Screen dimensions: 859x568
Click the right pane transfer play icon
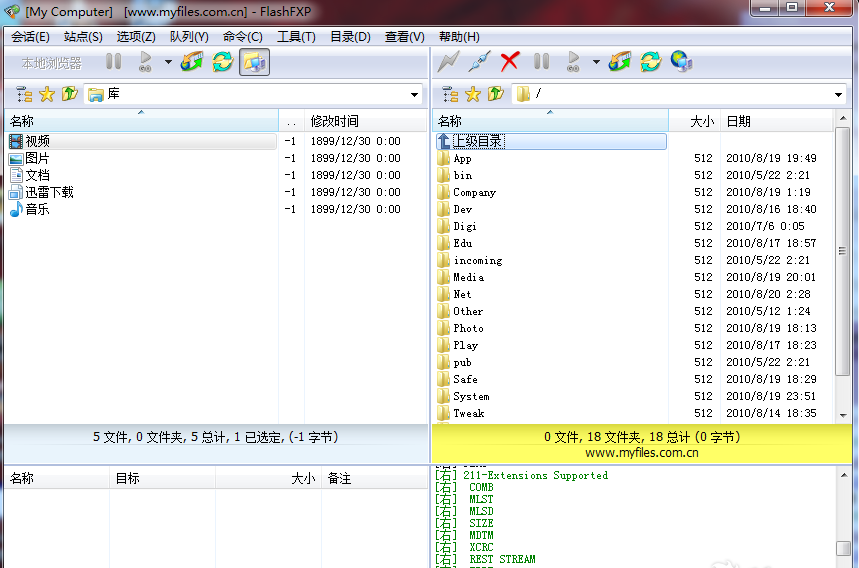[x=573, y=61]
